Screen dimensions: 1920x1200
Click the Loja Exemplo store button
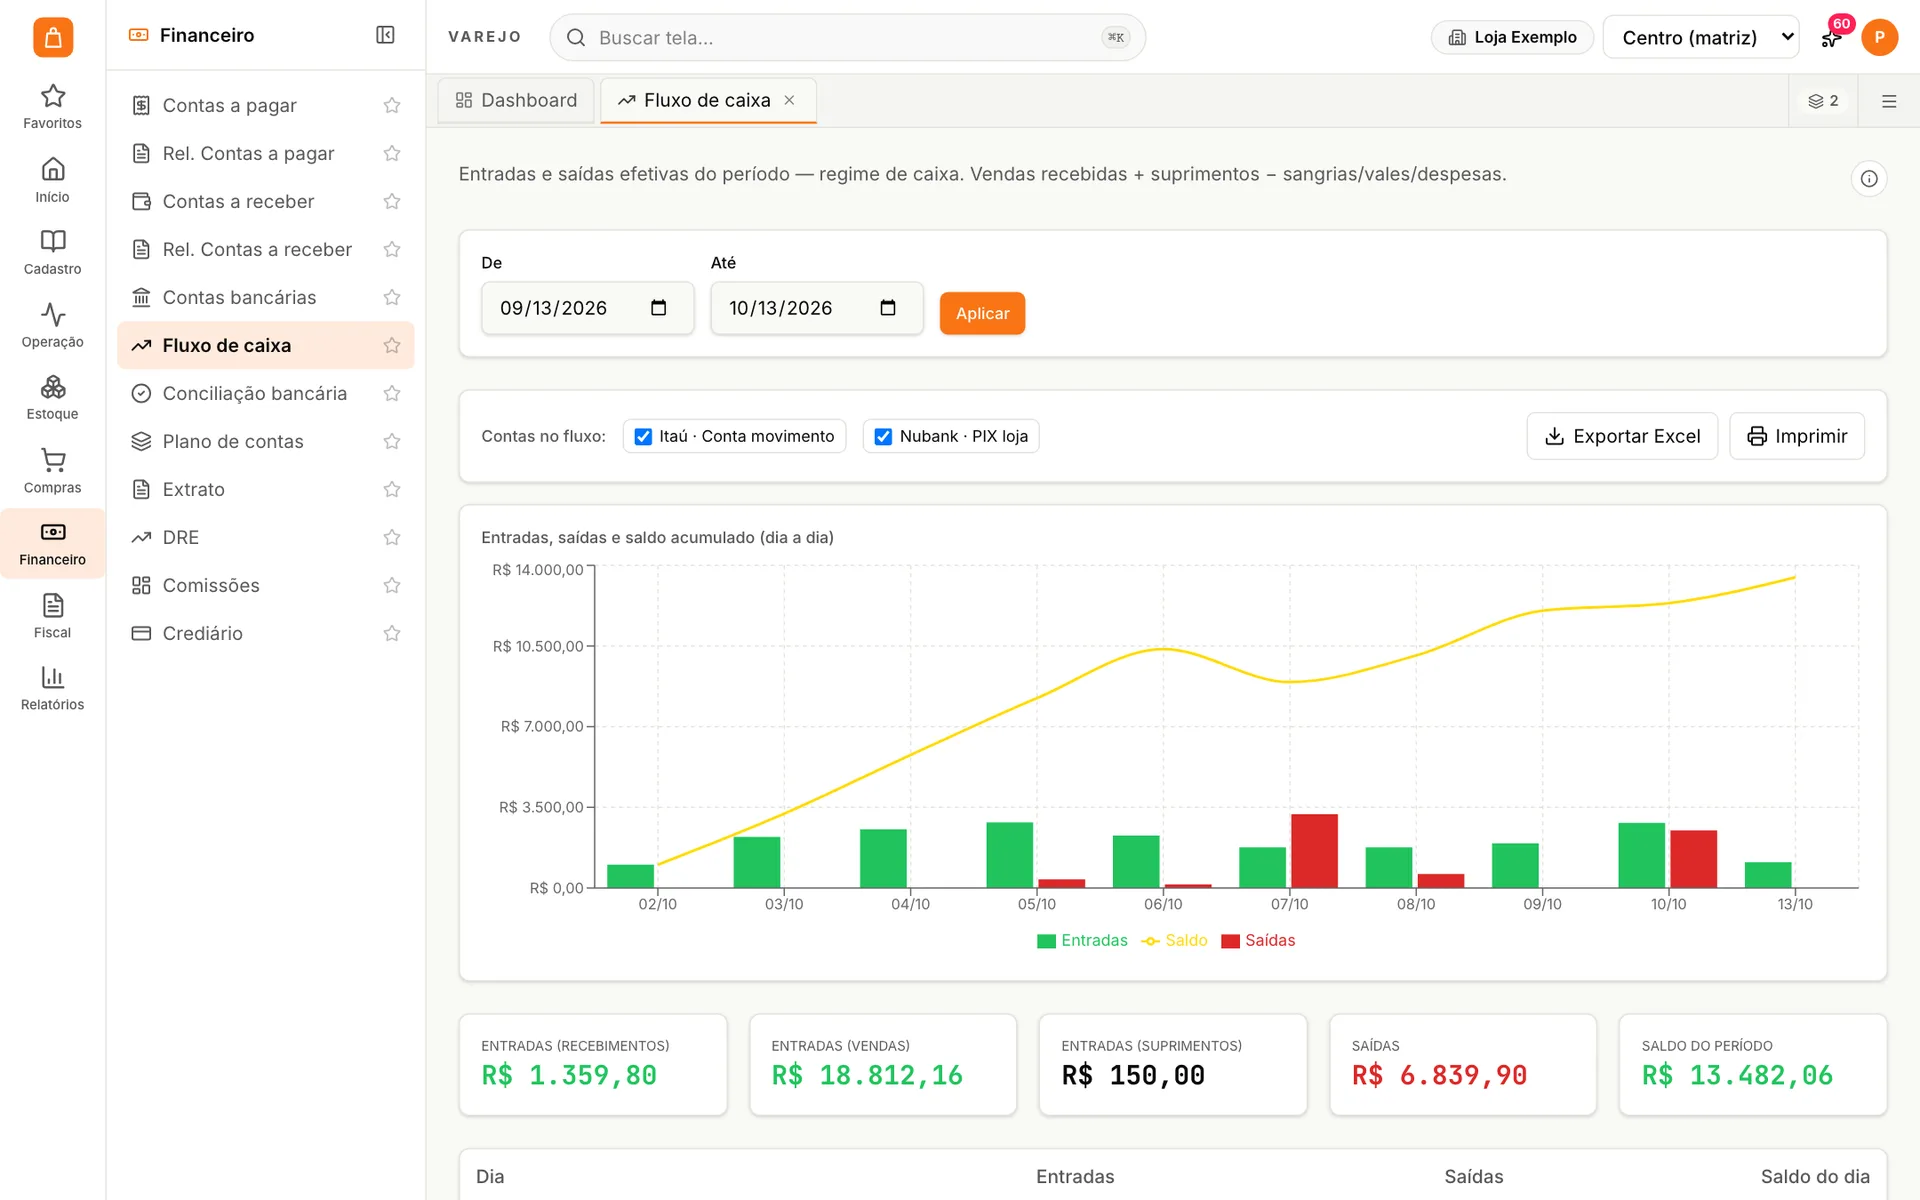click(1512, 37)
